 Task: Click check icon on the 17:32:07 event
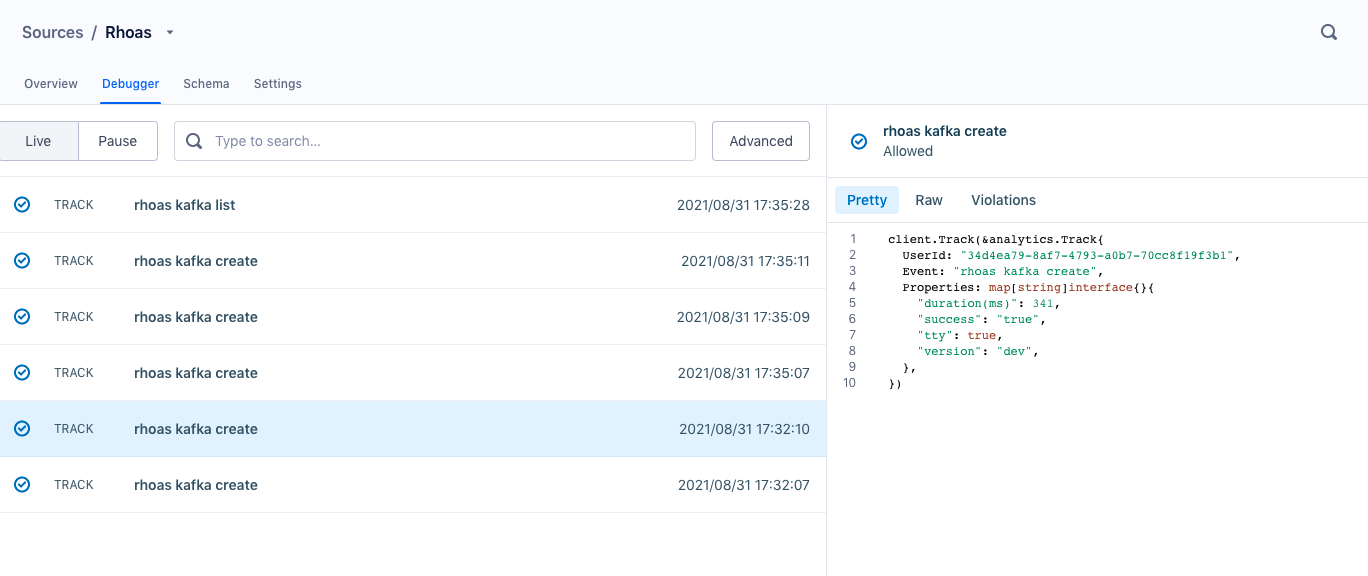[x=22, y=485]
